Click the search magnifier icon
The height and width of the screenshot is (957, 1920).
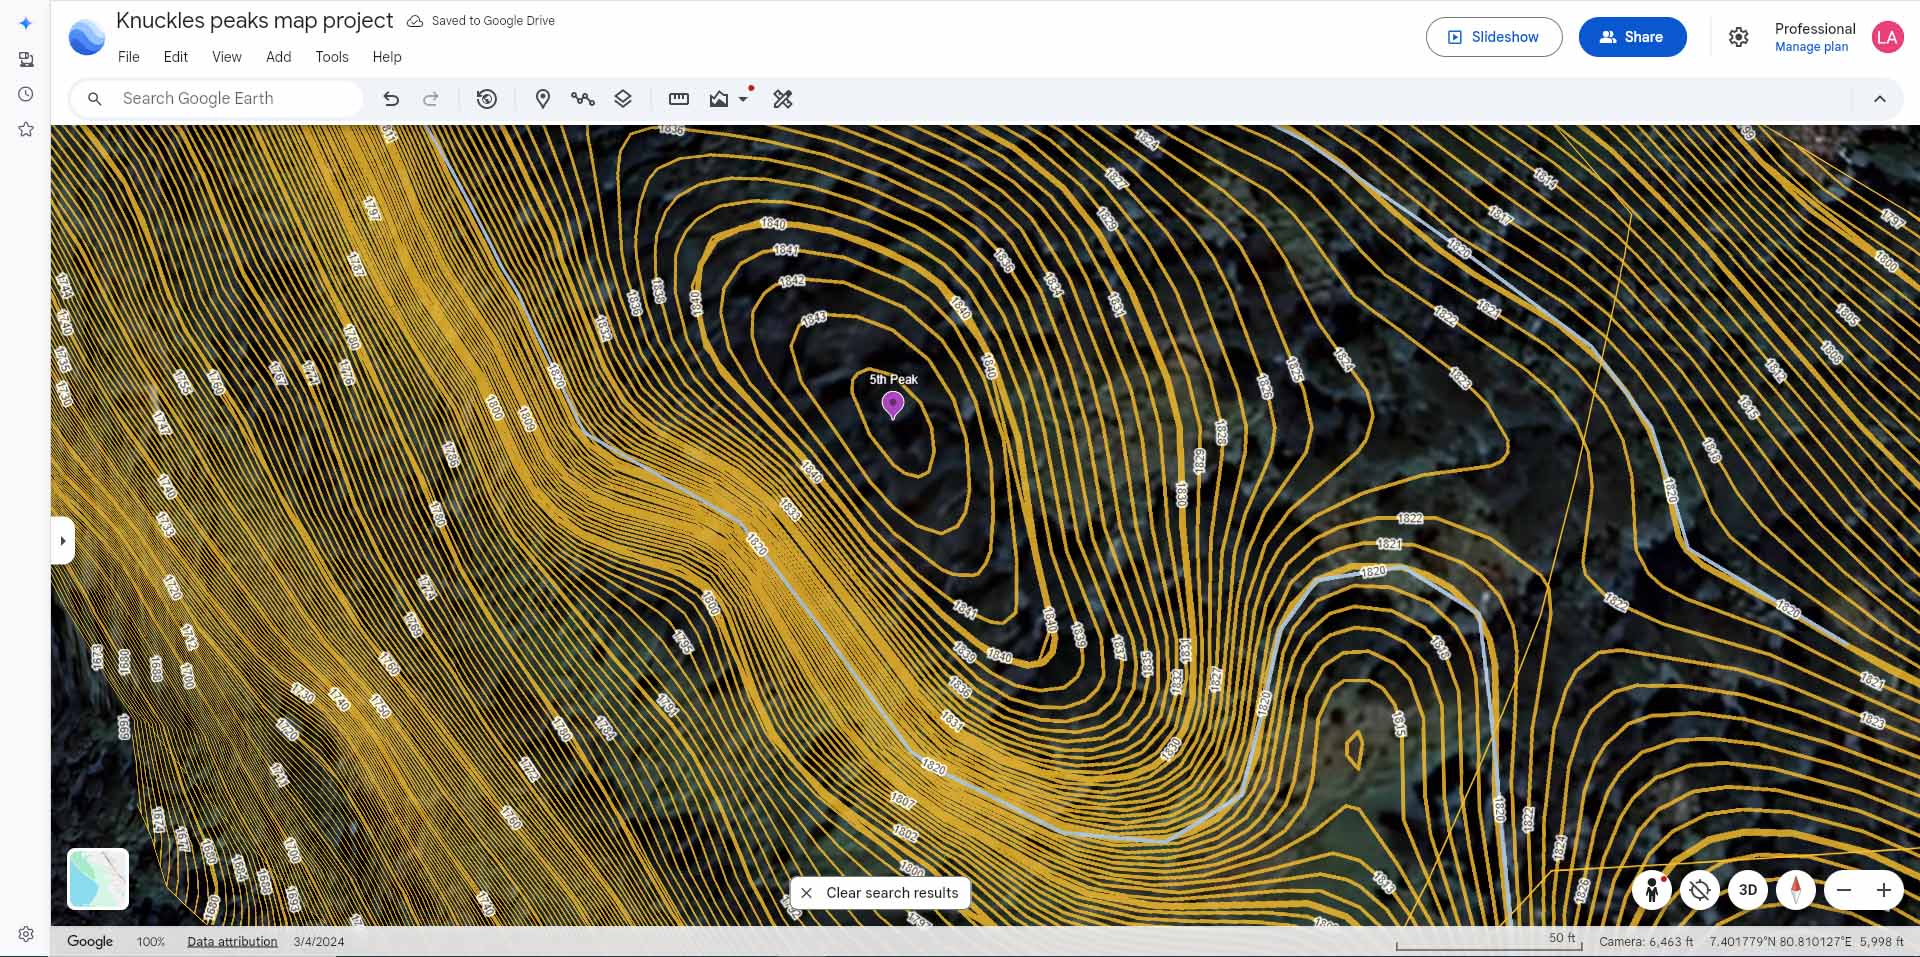tap(95, 98)
